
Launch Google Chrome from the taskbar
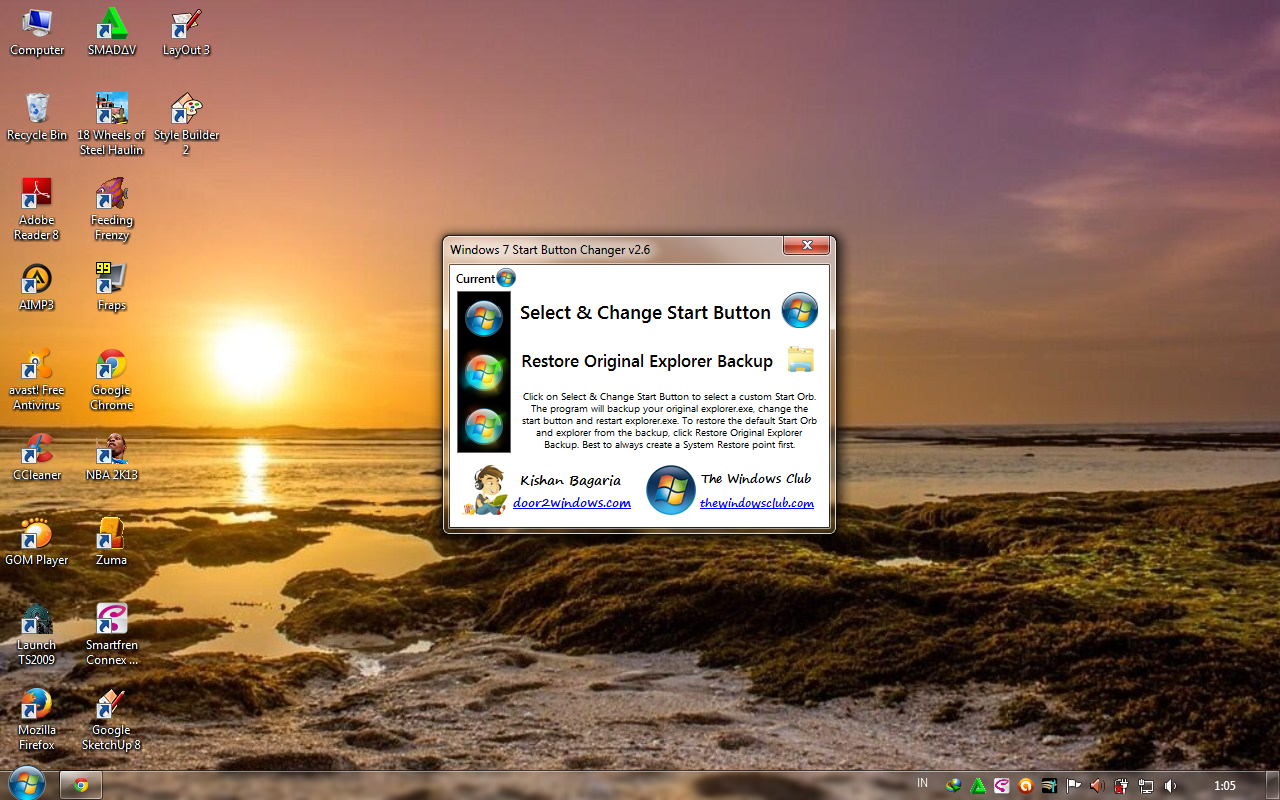[x=80, y=785]
